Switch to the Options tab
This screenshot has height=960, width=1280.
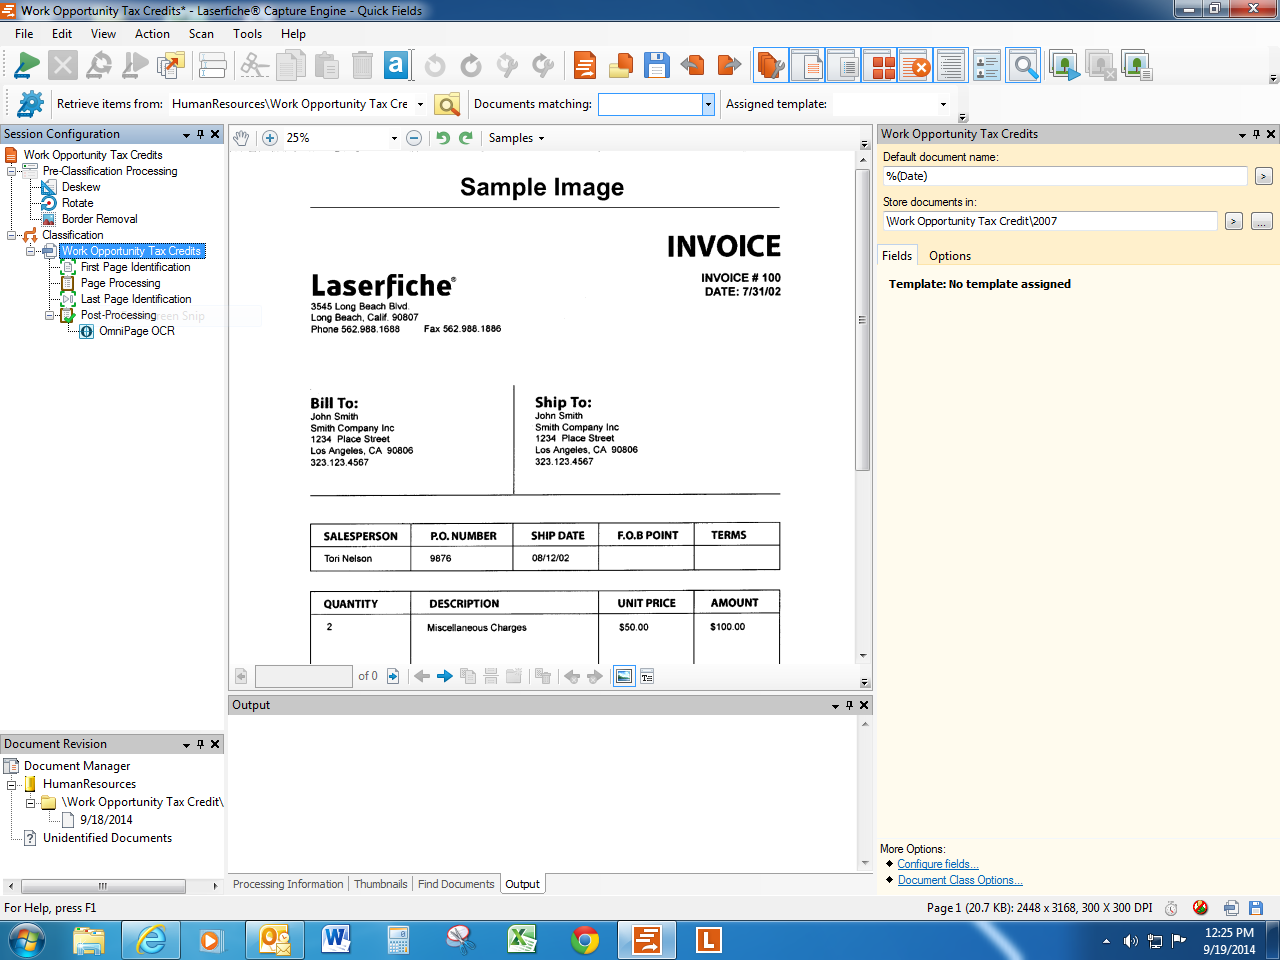(949, 256)
